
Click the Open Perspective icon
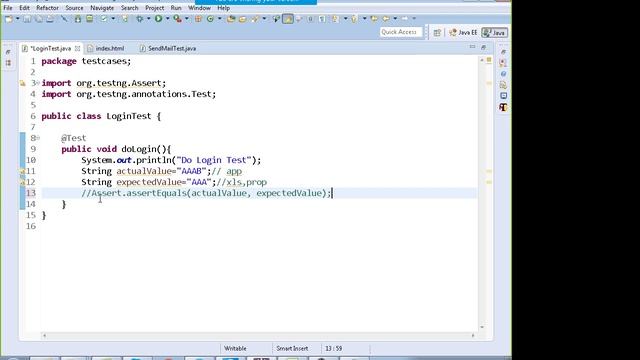[437, 32]
